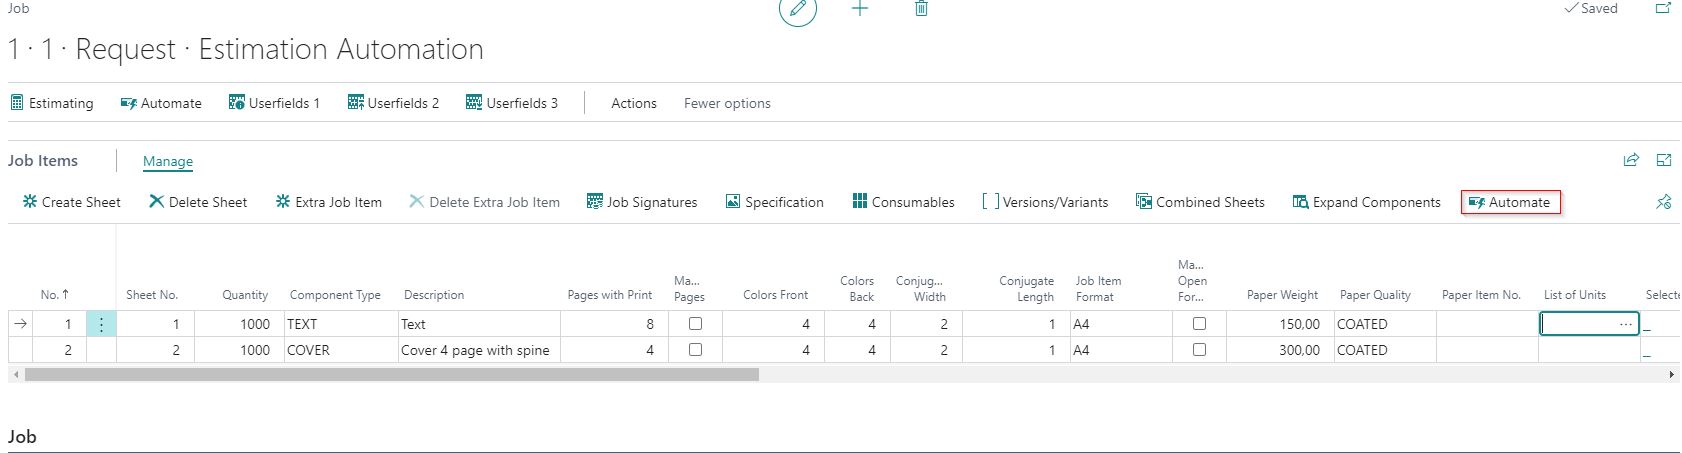This screenshot has height=453, width=1682.
Task: Click Delete Sheet
Action: coord(198,202)
